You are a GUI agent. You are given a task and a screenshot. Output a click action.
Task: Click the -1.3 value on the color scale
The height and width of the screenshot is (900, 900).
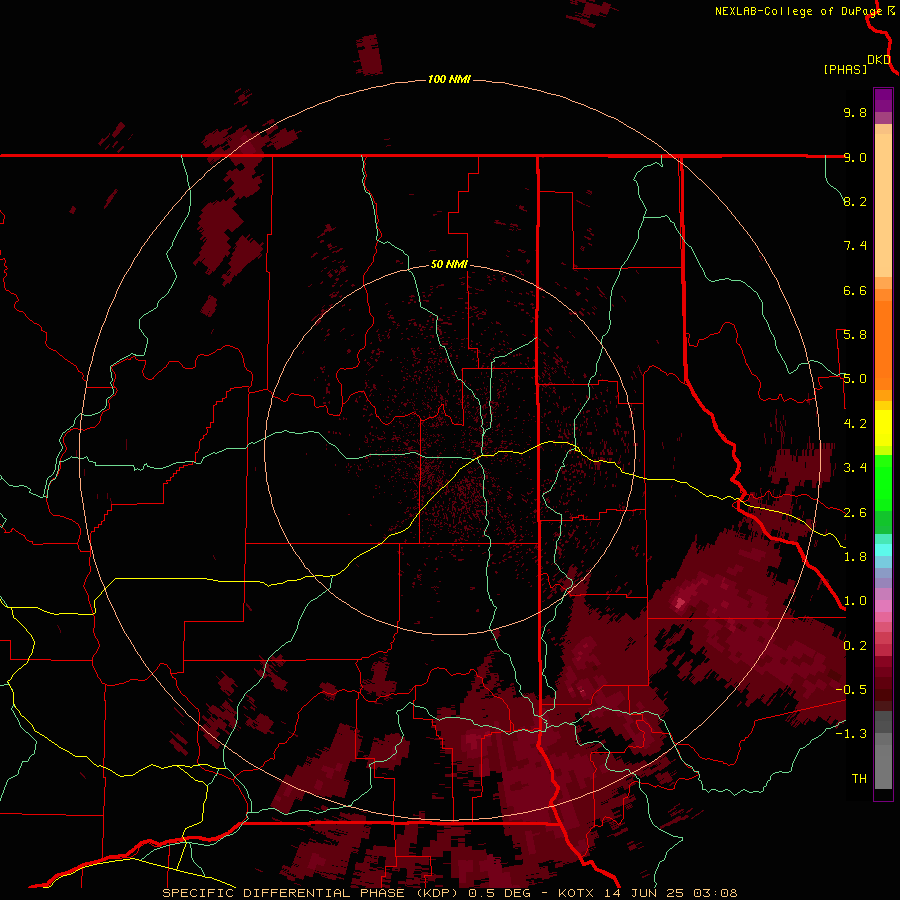coord(851,734)
